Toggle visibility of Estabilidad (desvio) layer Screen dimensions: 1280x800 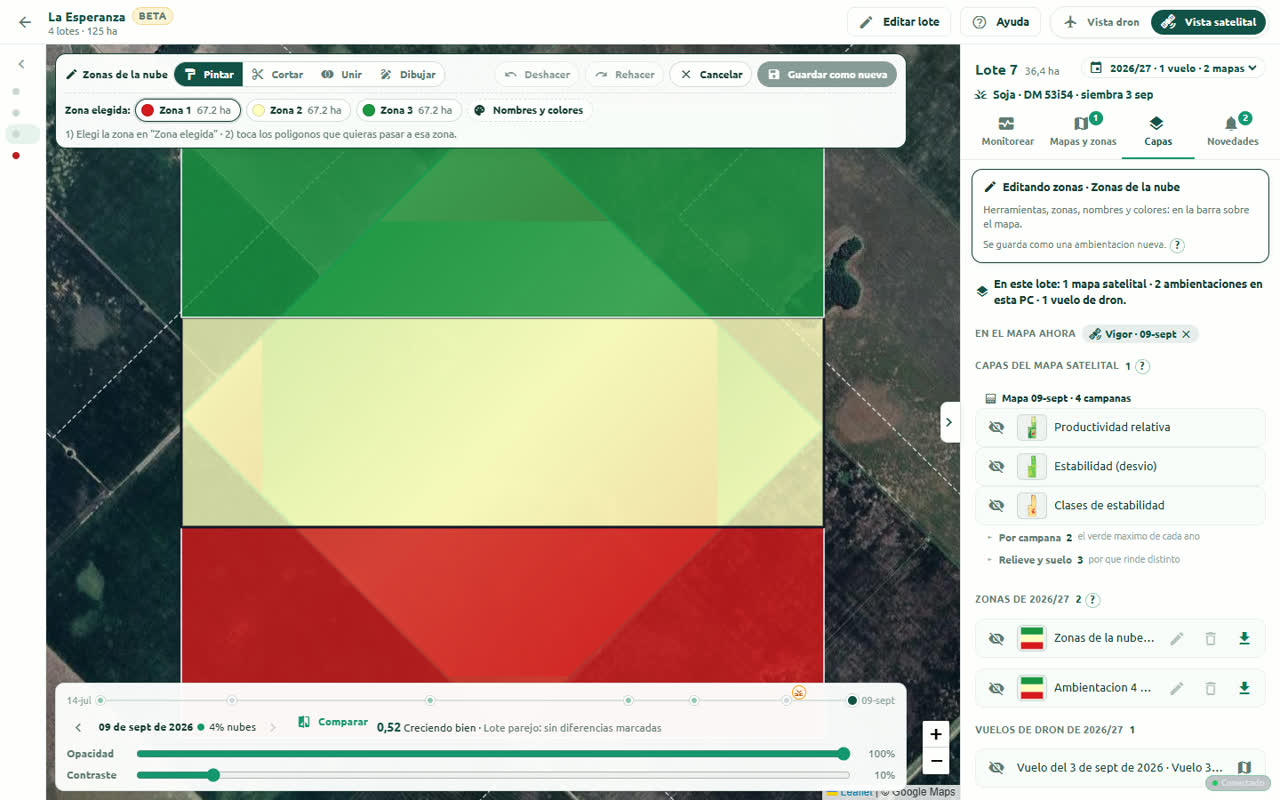pos(995,466)
